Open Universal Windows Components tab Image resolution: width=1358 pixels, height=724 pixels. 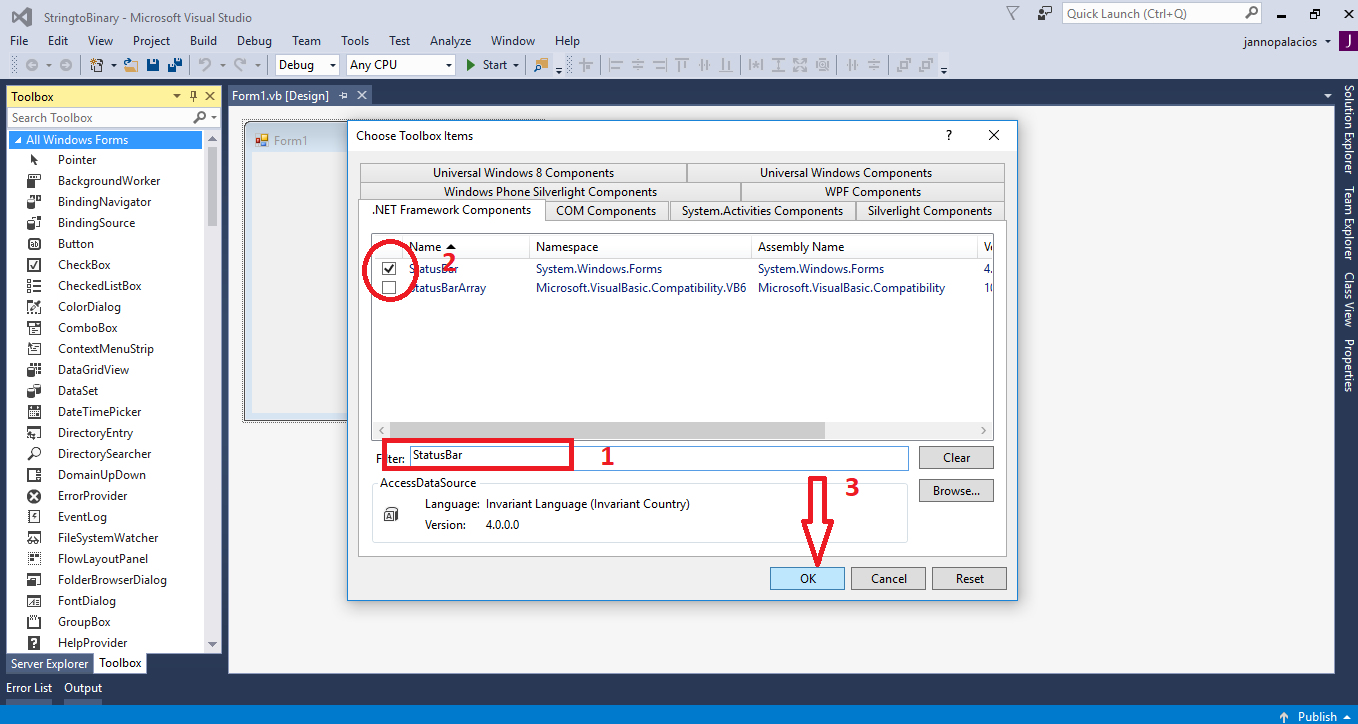pyautogui.click(x=846, y=173)
